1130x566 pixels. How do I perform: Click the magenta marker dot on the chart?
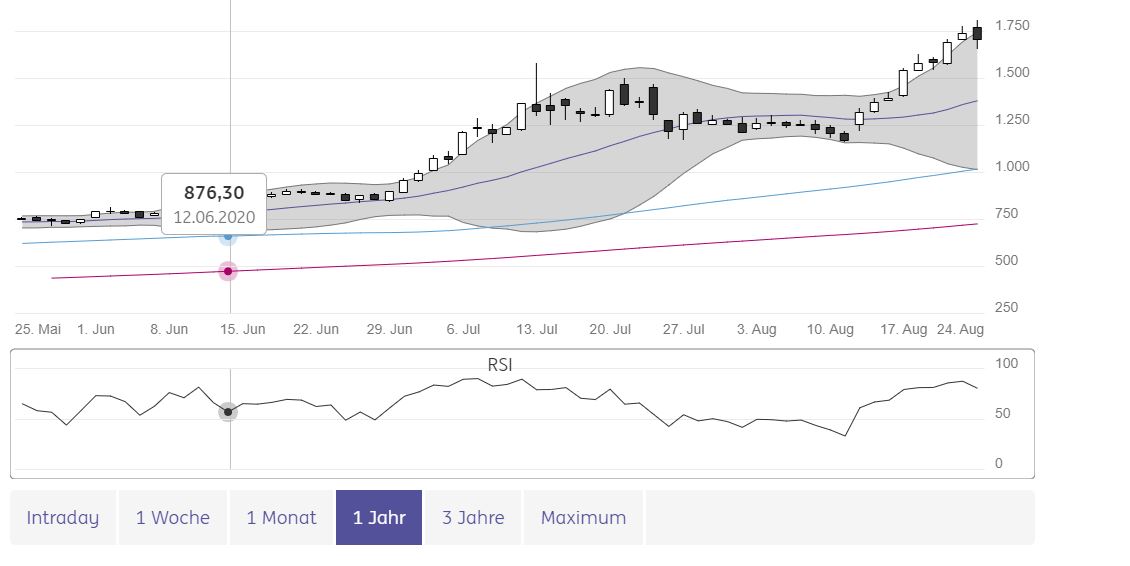[x=228, y=271]
